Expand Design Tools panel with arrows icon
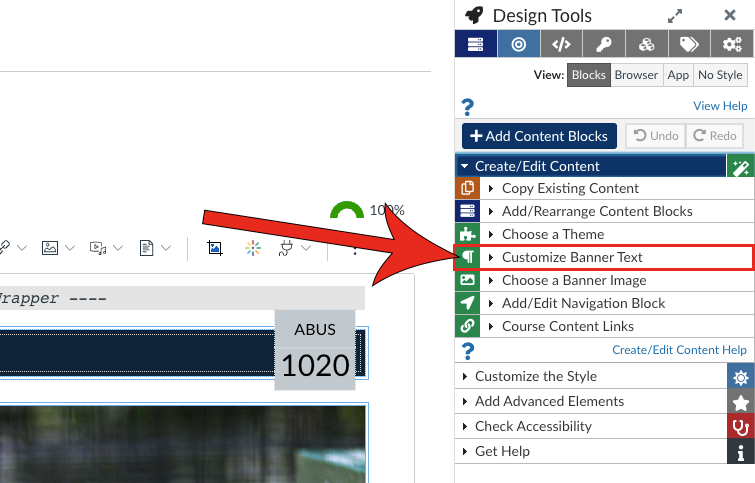 coord(675,16)
